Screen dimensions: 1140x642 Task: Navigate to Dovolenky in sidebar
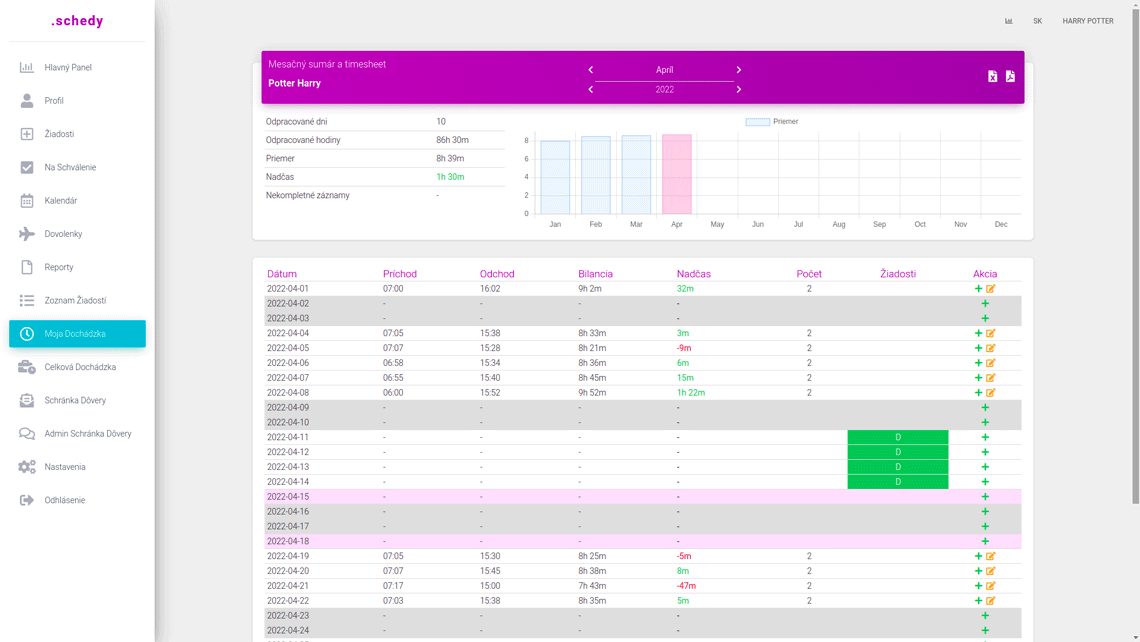coord(63,234)
